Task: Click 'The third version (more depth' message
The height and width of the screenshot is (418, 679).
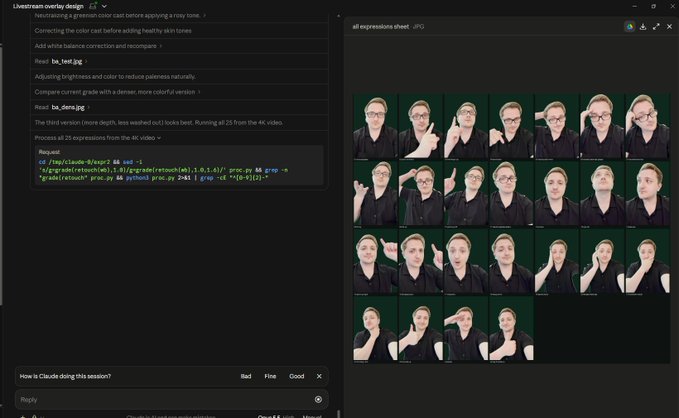Action: pos(159,123)
